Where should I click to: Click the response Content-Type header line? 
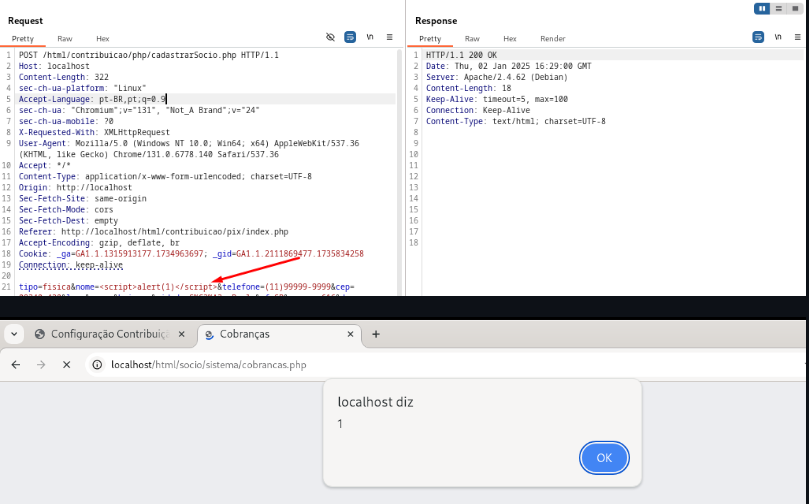(515, 121)
